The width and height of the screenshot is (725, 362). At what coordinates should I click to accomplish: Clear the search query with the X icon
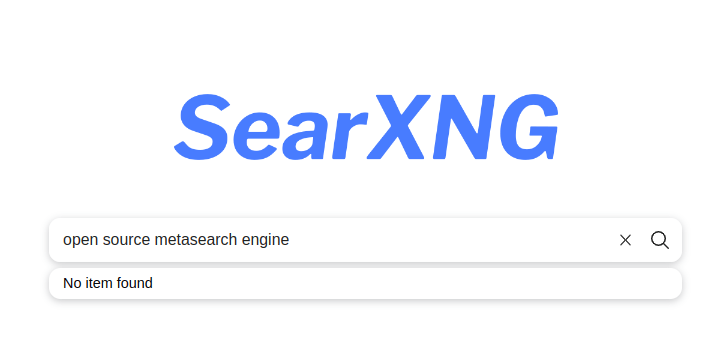click(625, 240)
